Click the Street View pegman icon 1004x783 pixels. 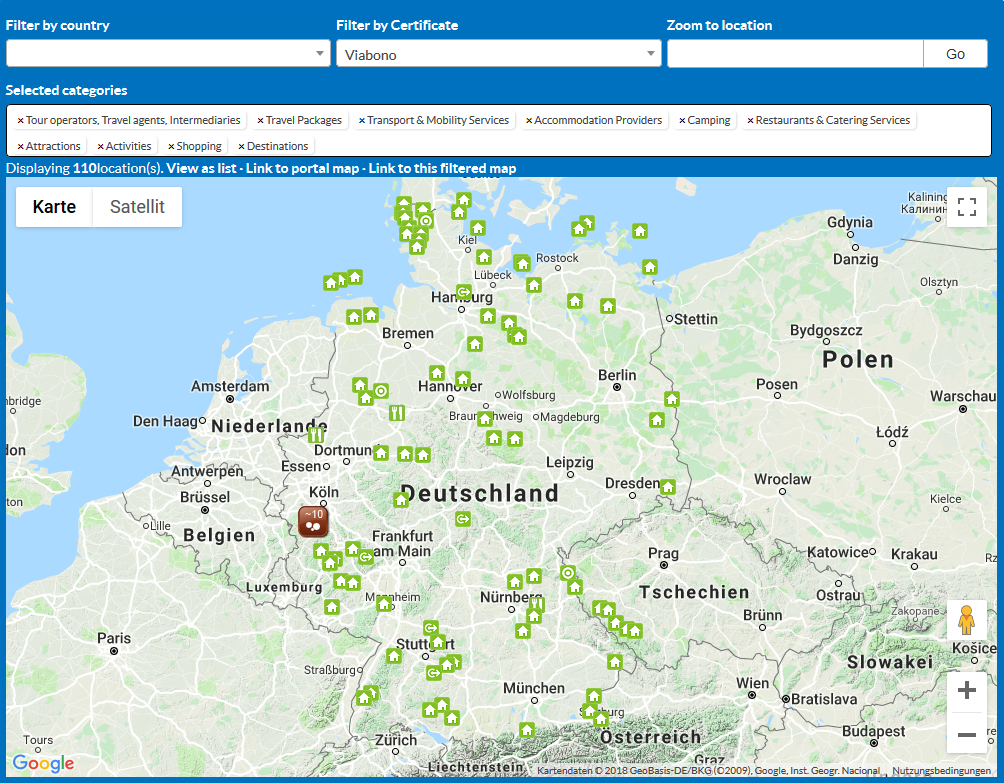(x=966, y=620)
